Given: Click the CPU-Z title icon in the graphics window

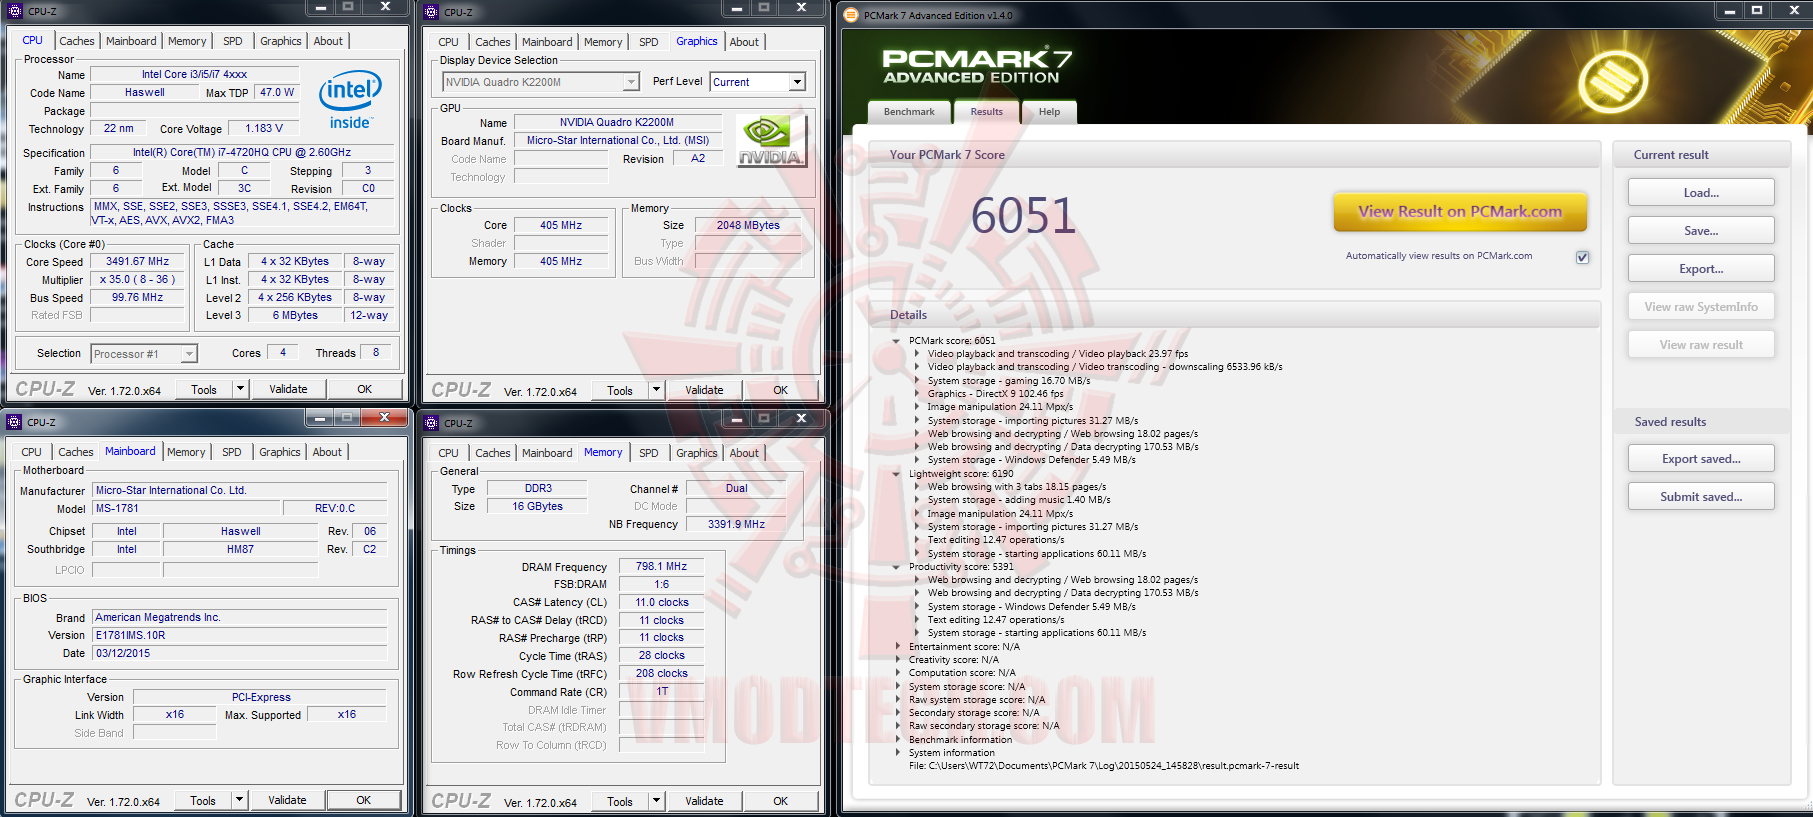Looking at the screenshot, I should 432,12.
